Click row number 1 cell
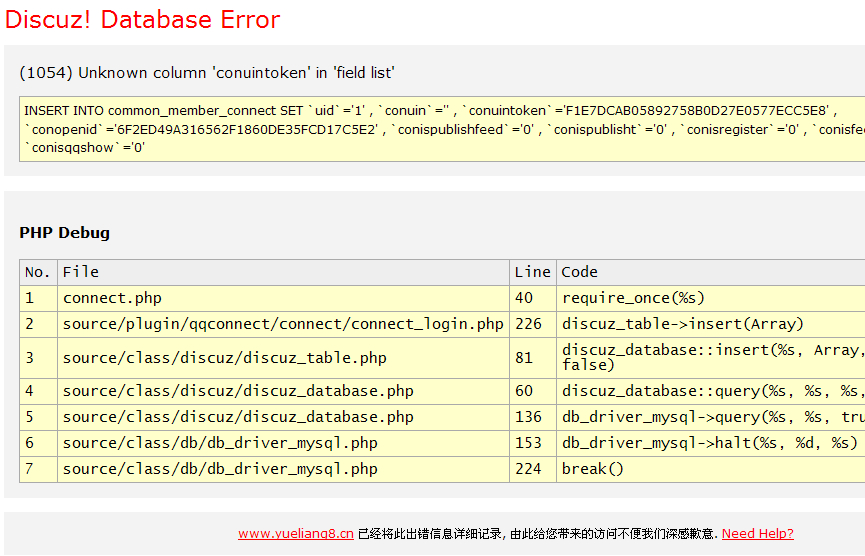This screenshot has width=865, height=556. [38, 298]
